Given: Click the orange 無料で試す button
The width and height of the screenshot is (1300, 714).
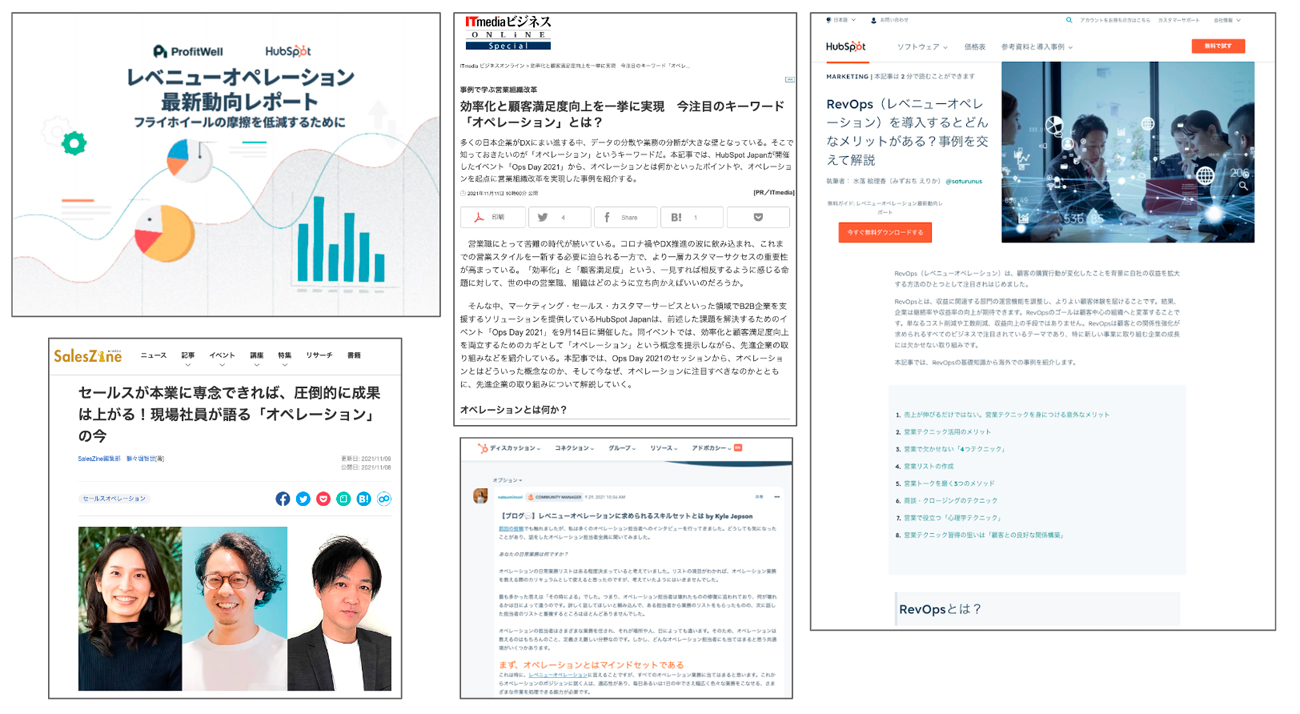Looking at the screenshot, I should tap(1217, 46).
